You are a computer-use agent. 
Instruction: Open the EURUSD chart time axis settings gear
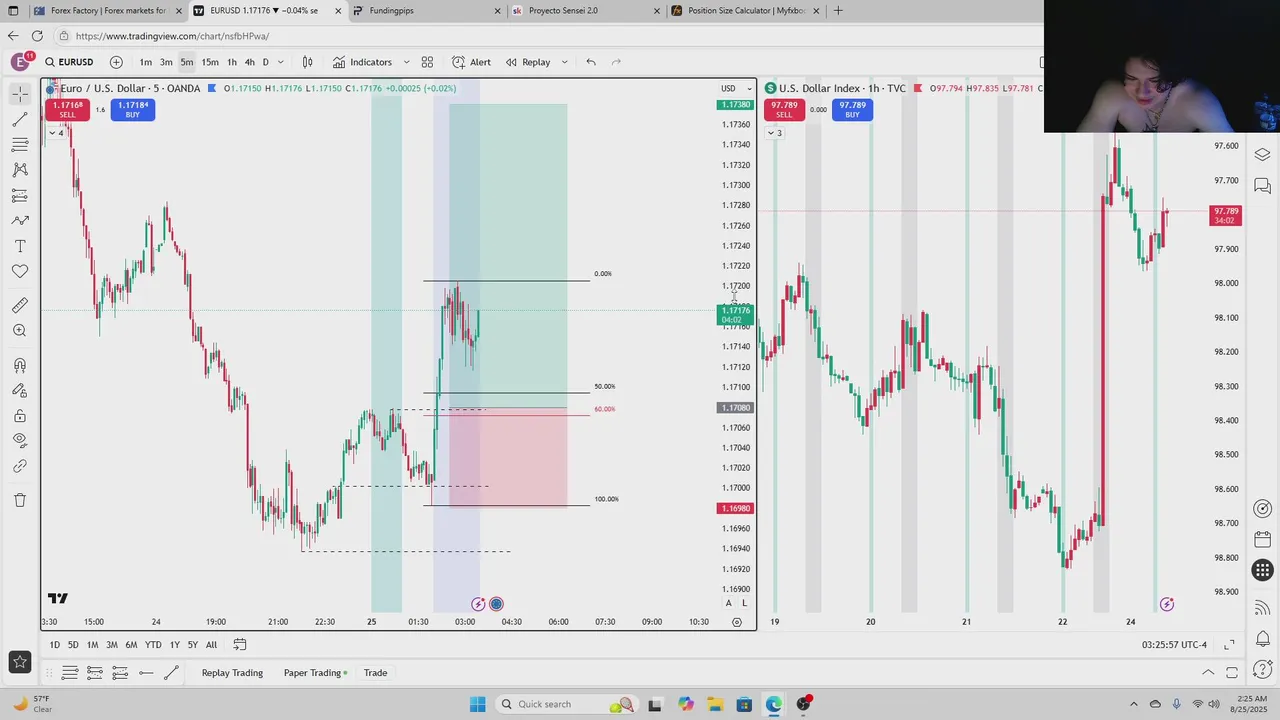[737, 622]
